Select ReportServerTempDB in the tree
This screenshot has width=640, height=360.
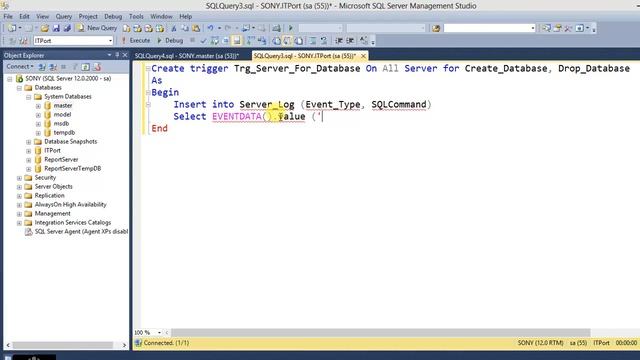pyautogui.click(x=72, y=169)
